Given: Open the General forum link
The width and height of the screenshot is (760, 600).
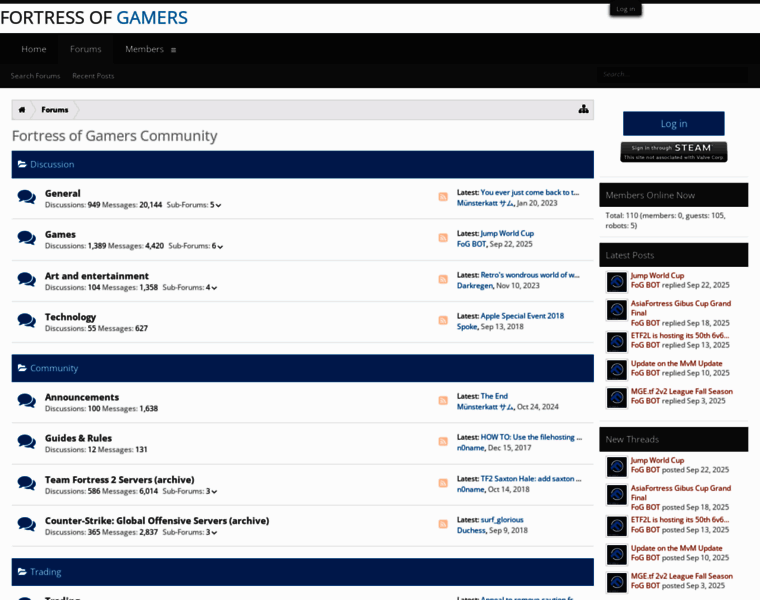Looking at the screenshot, I should click(x=63, y=193).
